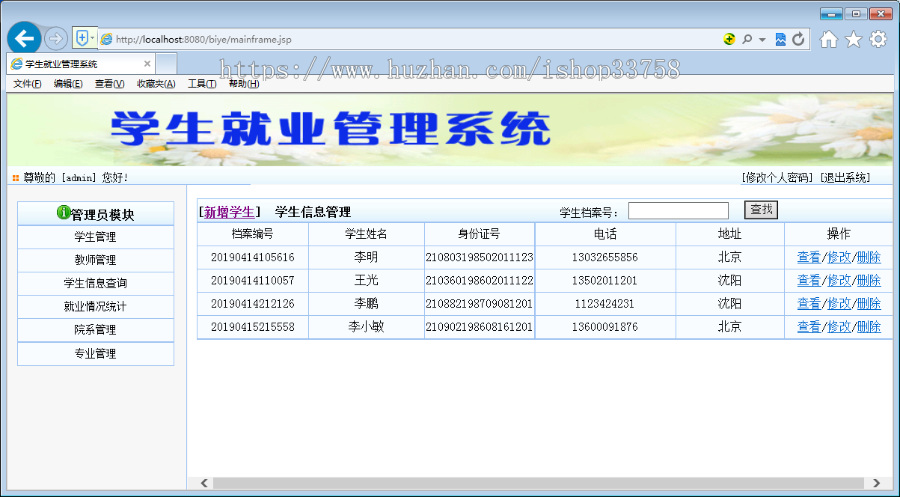Click 删除 for student 李小敏
This screenshot has height=497, width=900.
[868, 327]
